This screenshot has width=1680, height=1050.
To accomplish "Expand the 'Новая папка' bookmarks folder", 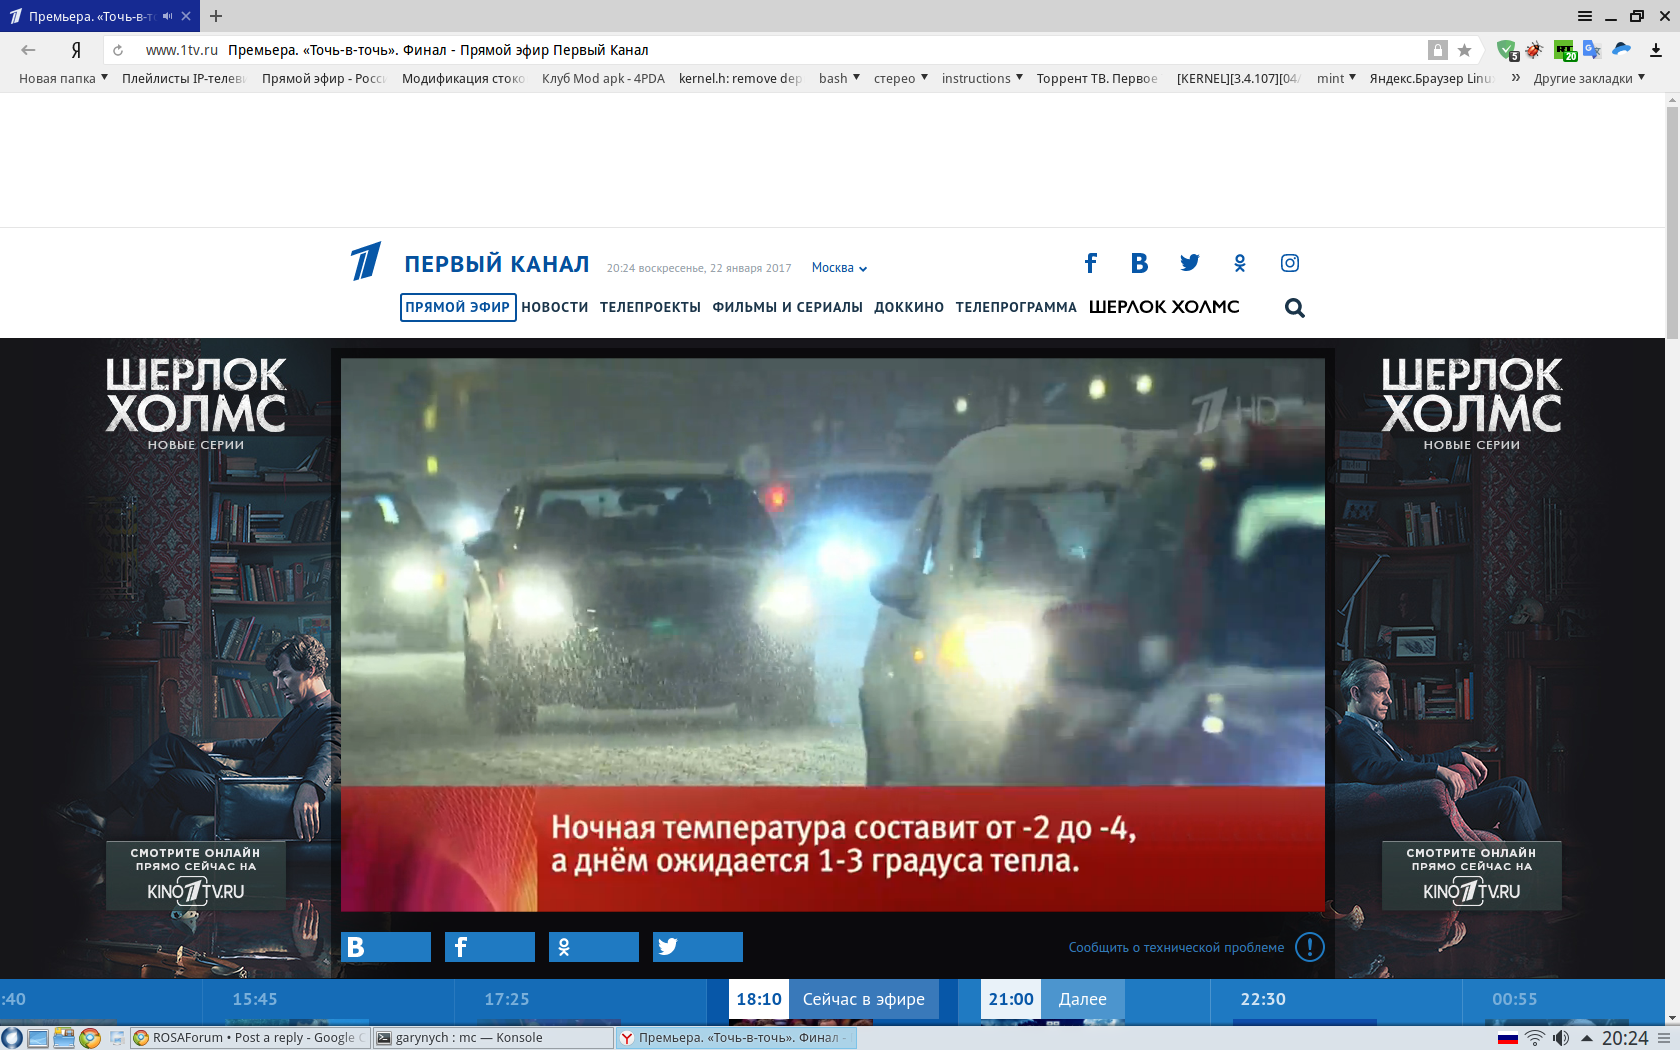I will tap(63, 78).
